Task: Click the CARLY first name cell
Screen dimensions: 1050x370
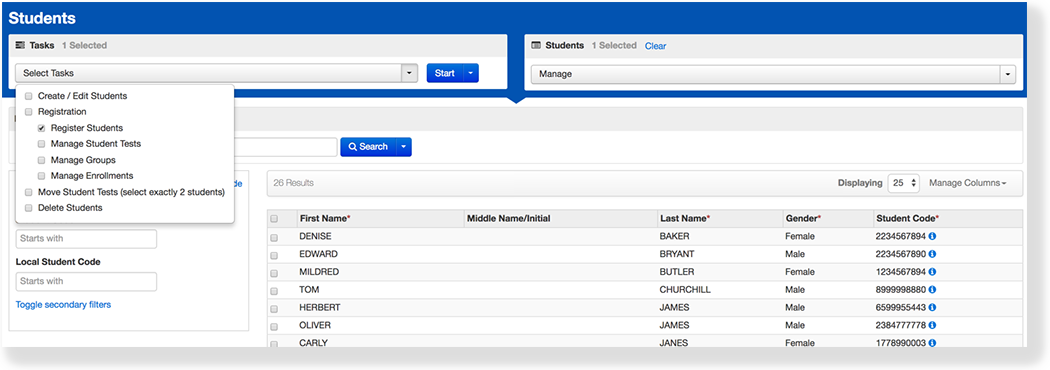Action: tap(314, 343)
